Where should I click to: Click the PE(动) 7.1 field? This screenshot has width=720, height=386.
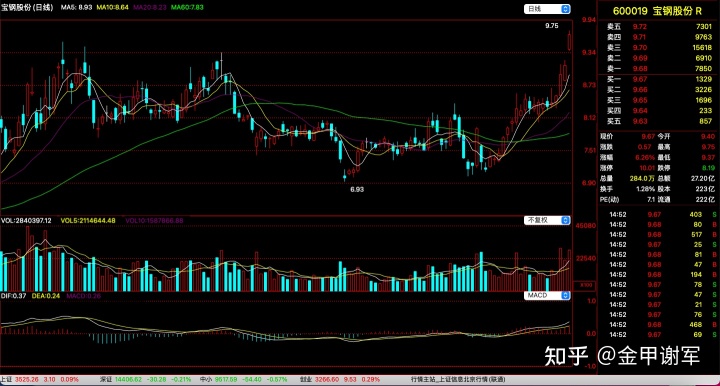627,200
